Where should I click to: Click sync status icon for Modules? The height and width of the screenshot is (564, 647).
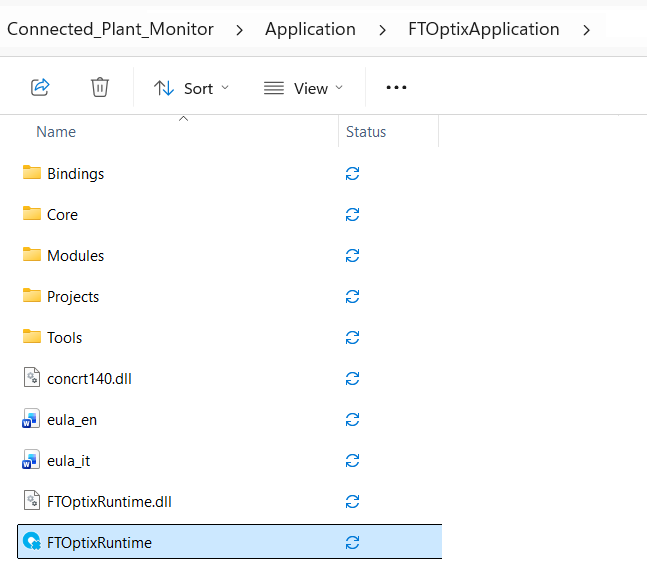coord(352,255)
